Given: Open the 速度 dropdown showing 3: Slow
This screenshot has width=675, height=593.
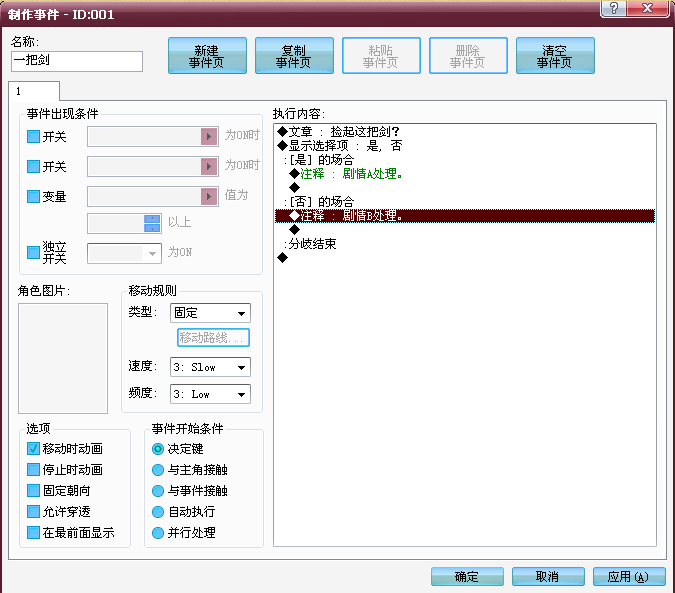Looking at the screenshot, I should (210, 367).
